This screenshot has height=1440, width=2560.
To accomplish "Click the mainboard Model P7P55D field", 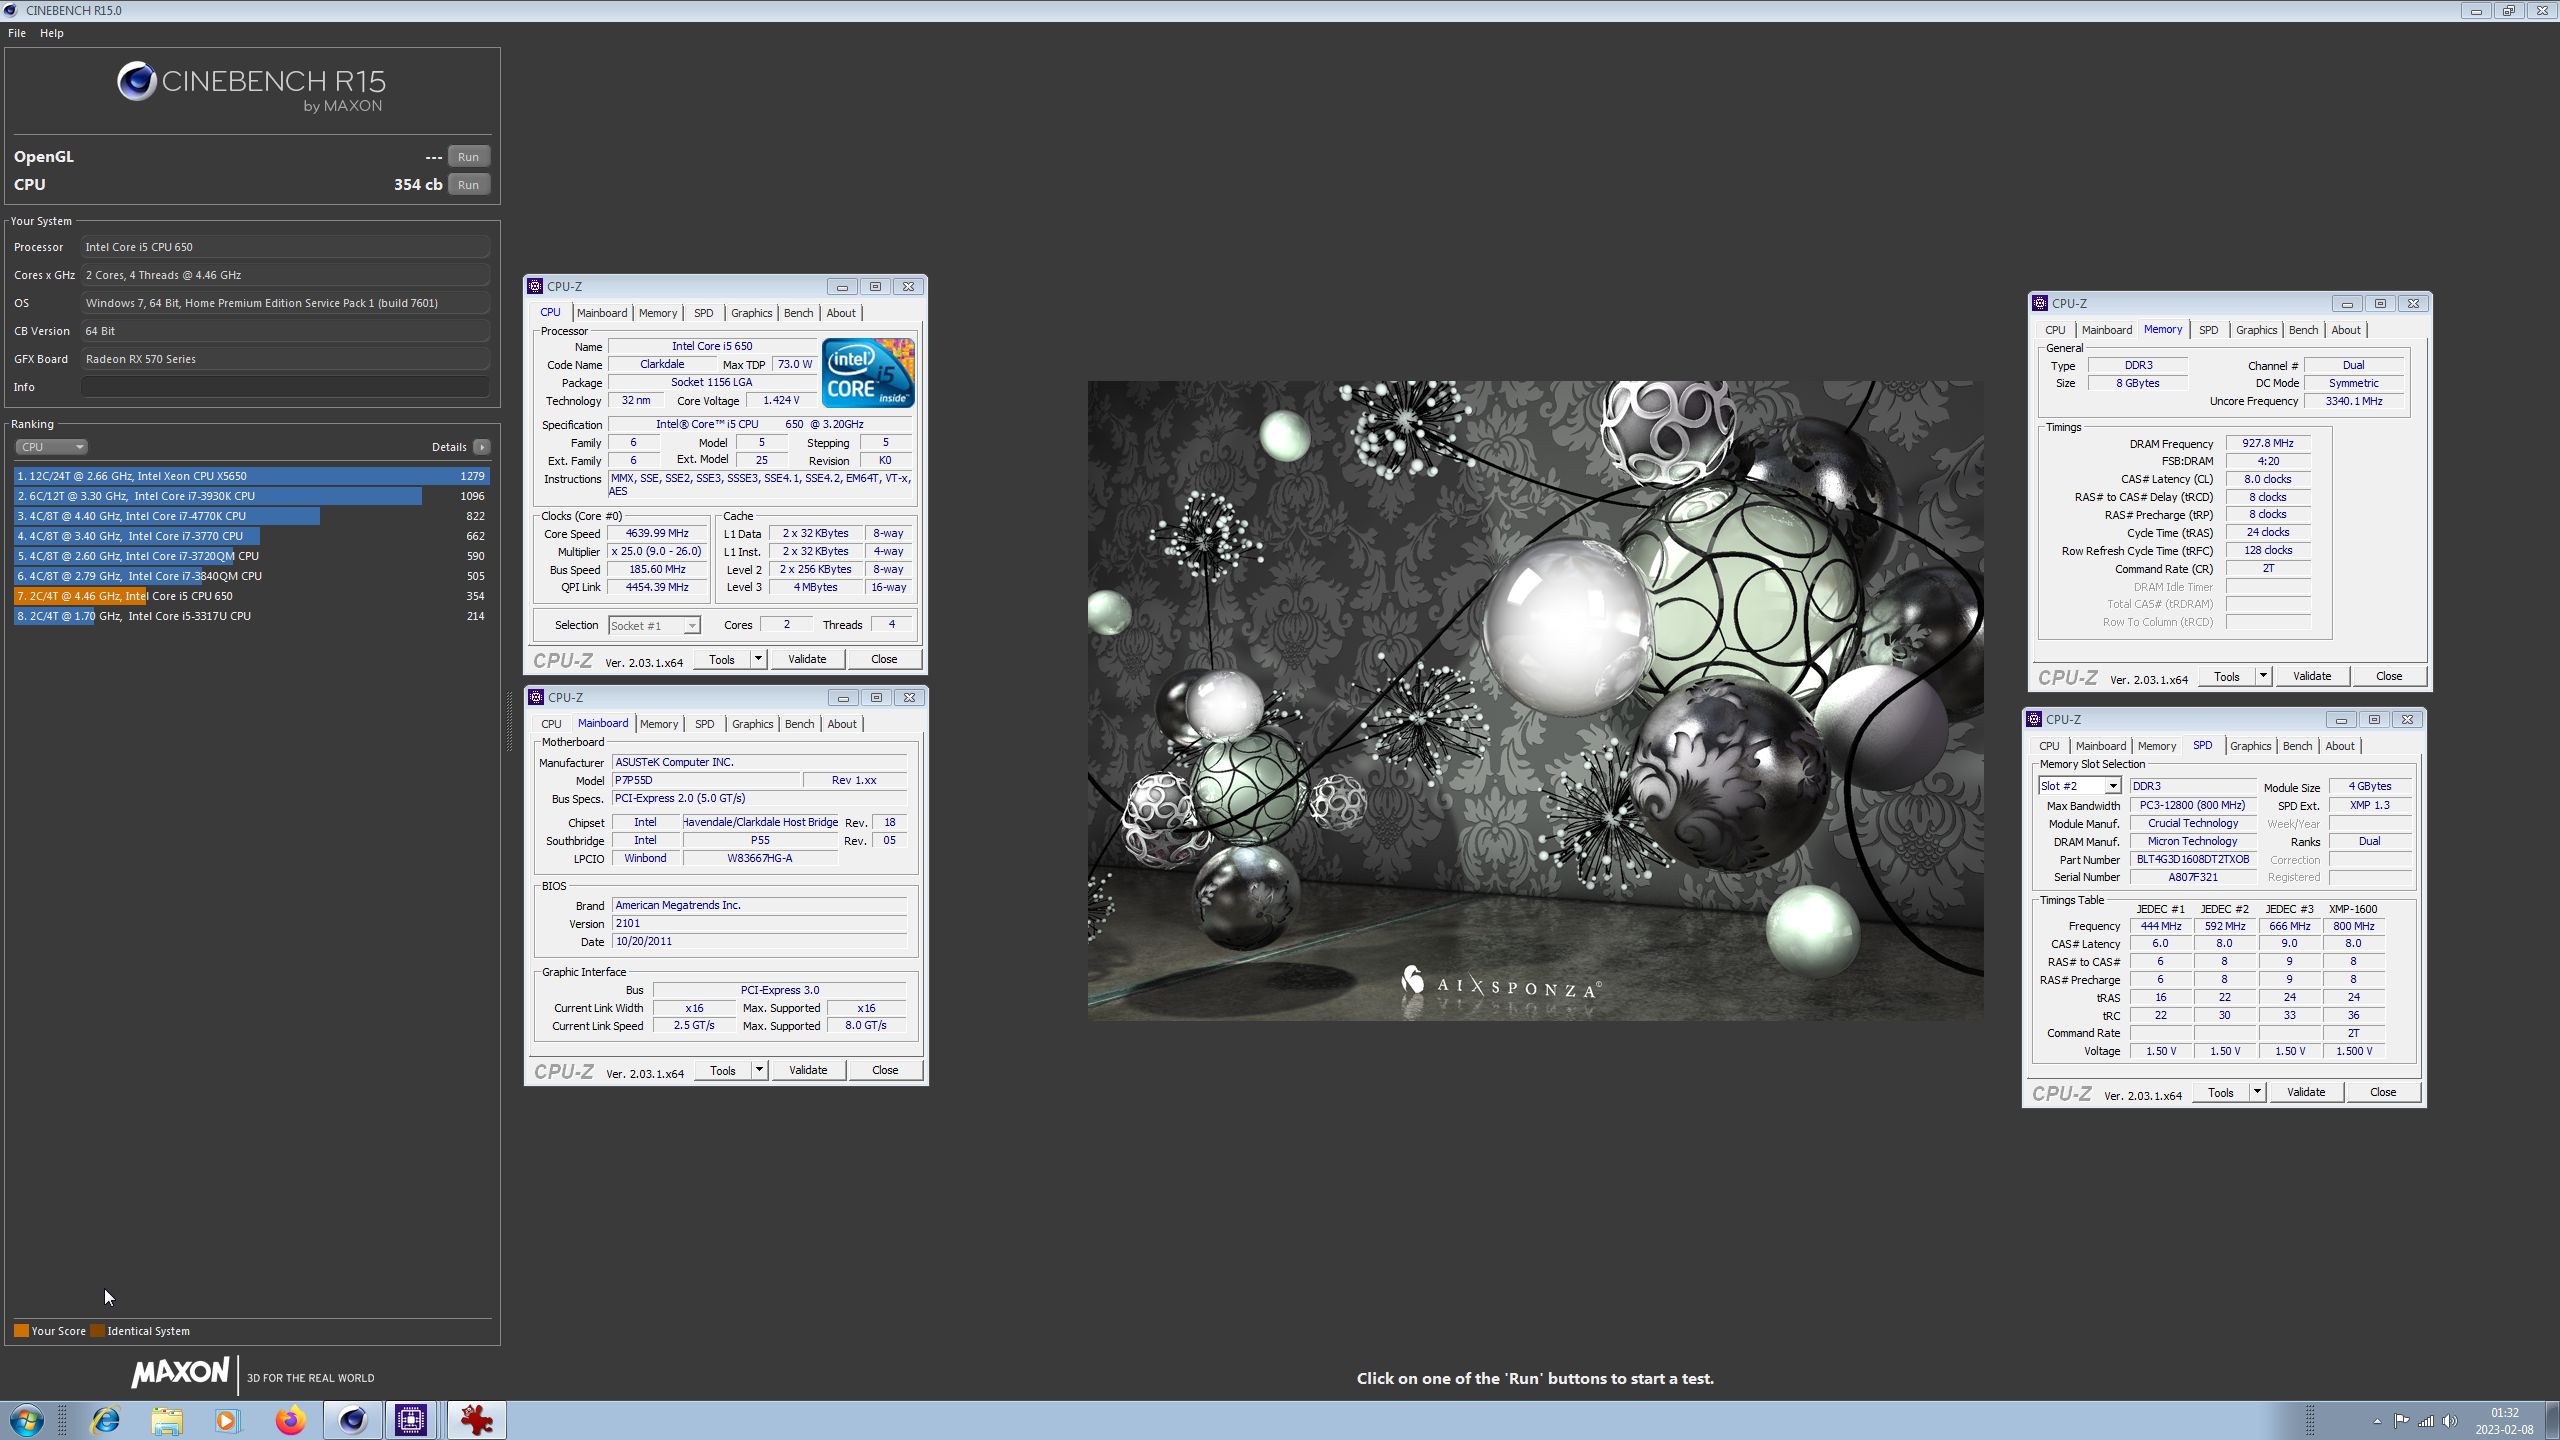I will pos(705,780).
